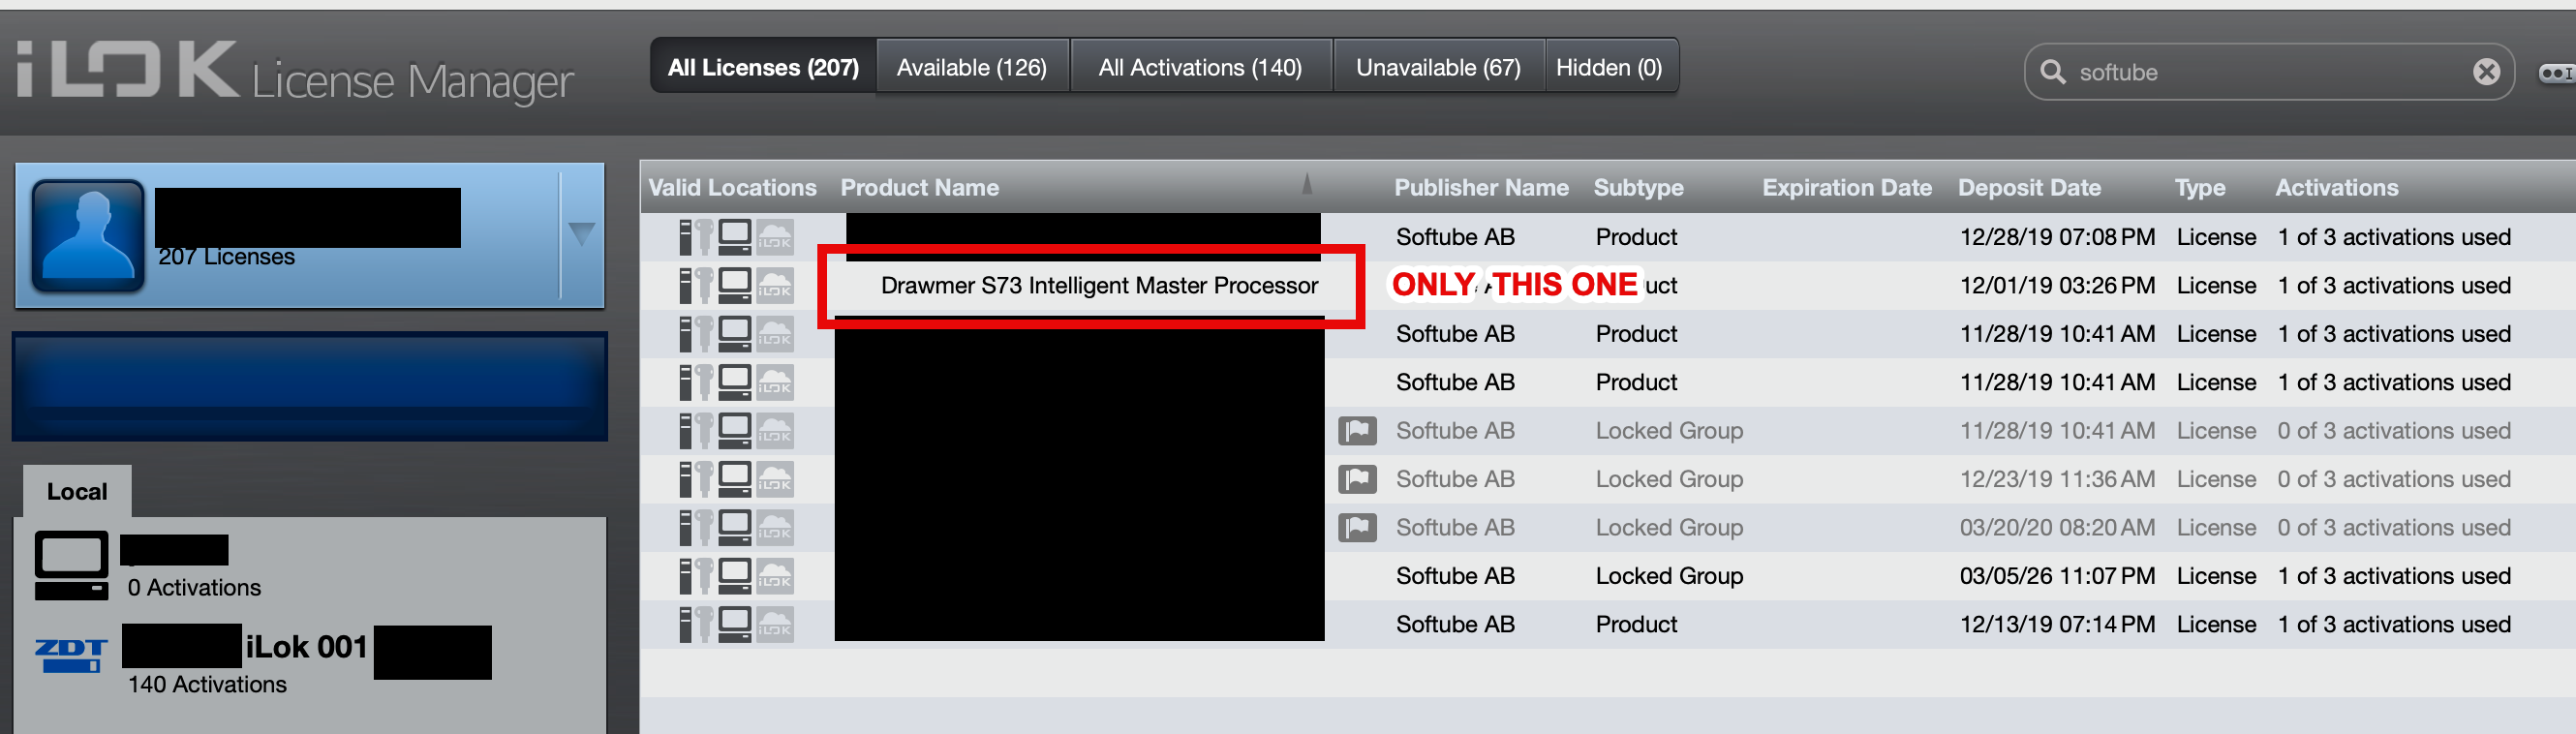Click the user account avatar icon
The width and height of the screenshot is (2576, 734).
tap(88, 236)
